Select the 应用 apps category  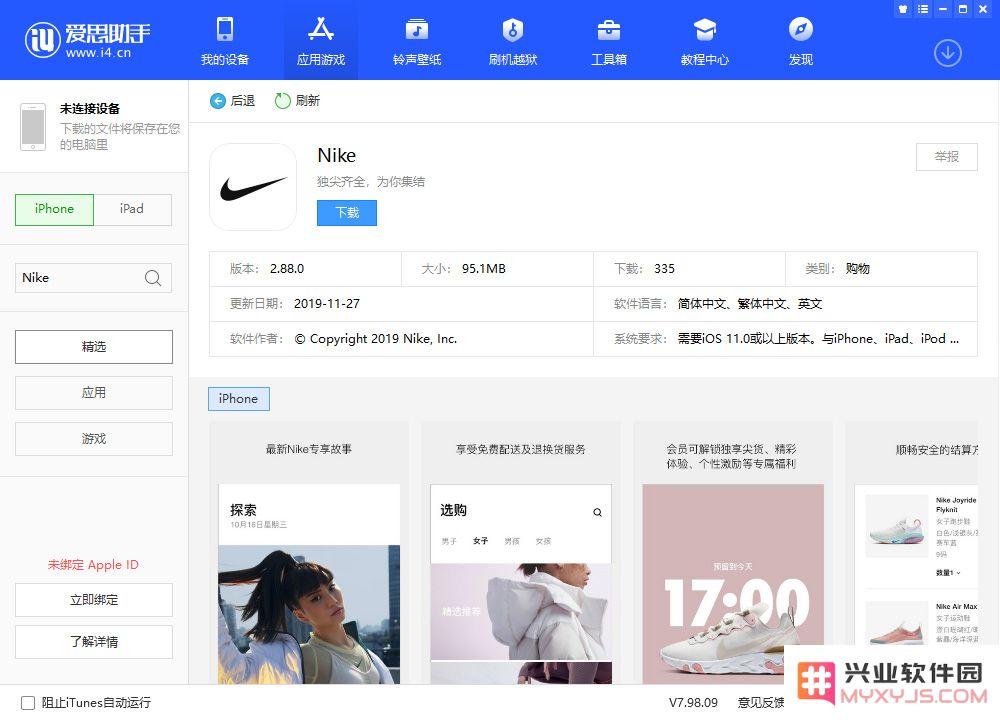pos(94,393)
